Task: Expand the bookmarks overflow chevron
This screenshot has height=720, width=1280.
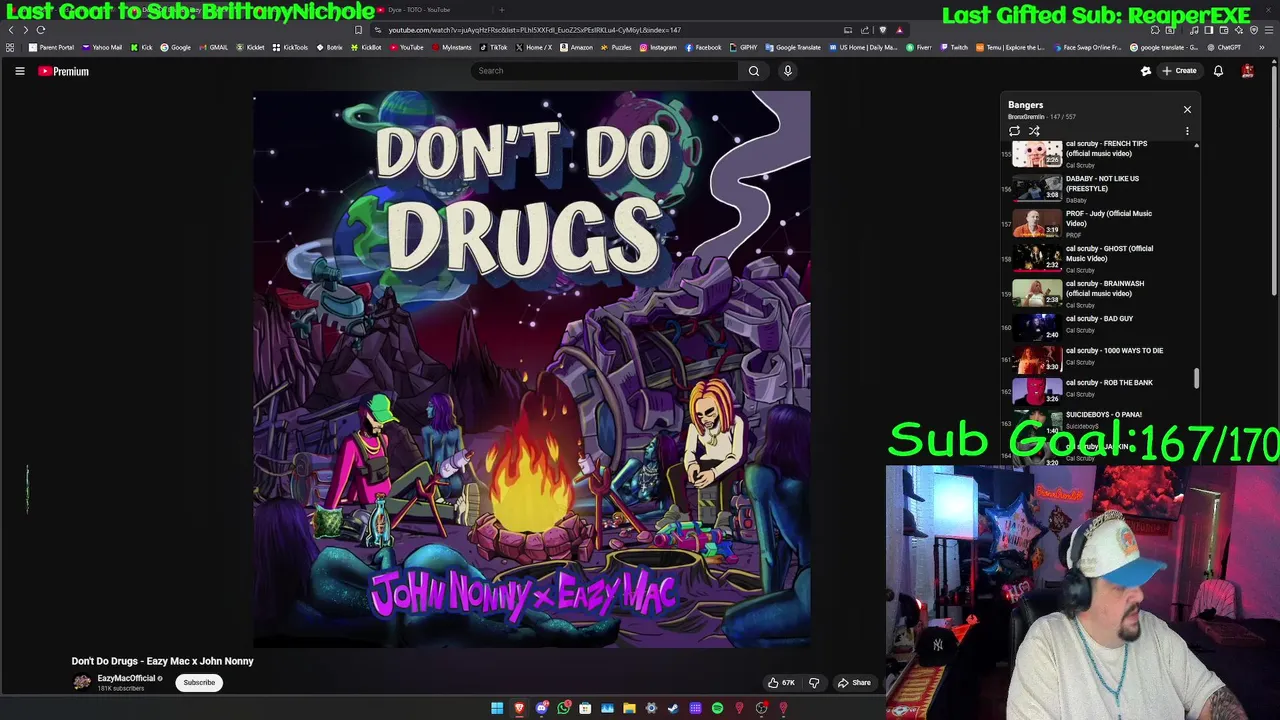Action: pyautogui.click(x=1261, y=47)
